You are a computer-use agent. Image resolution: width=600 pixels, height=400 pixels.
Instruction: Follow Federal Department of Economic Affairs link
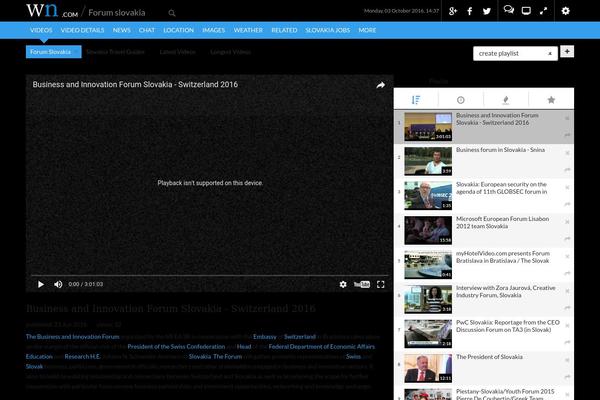(x=322, y=347)
